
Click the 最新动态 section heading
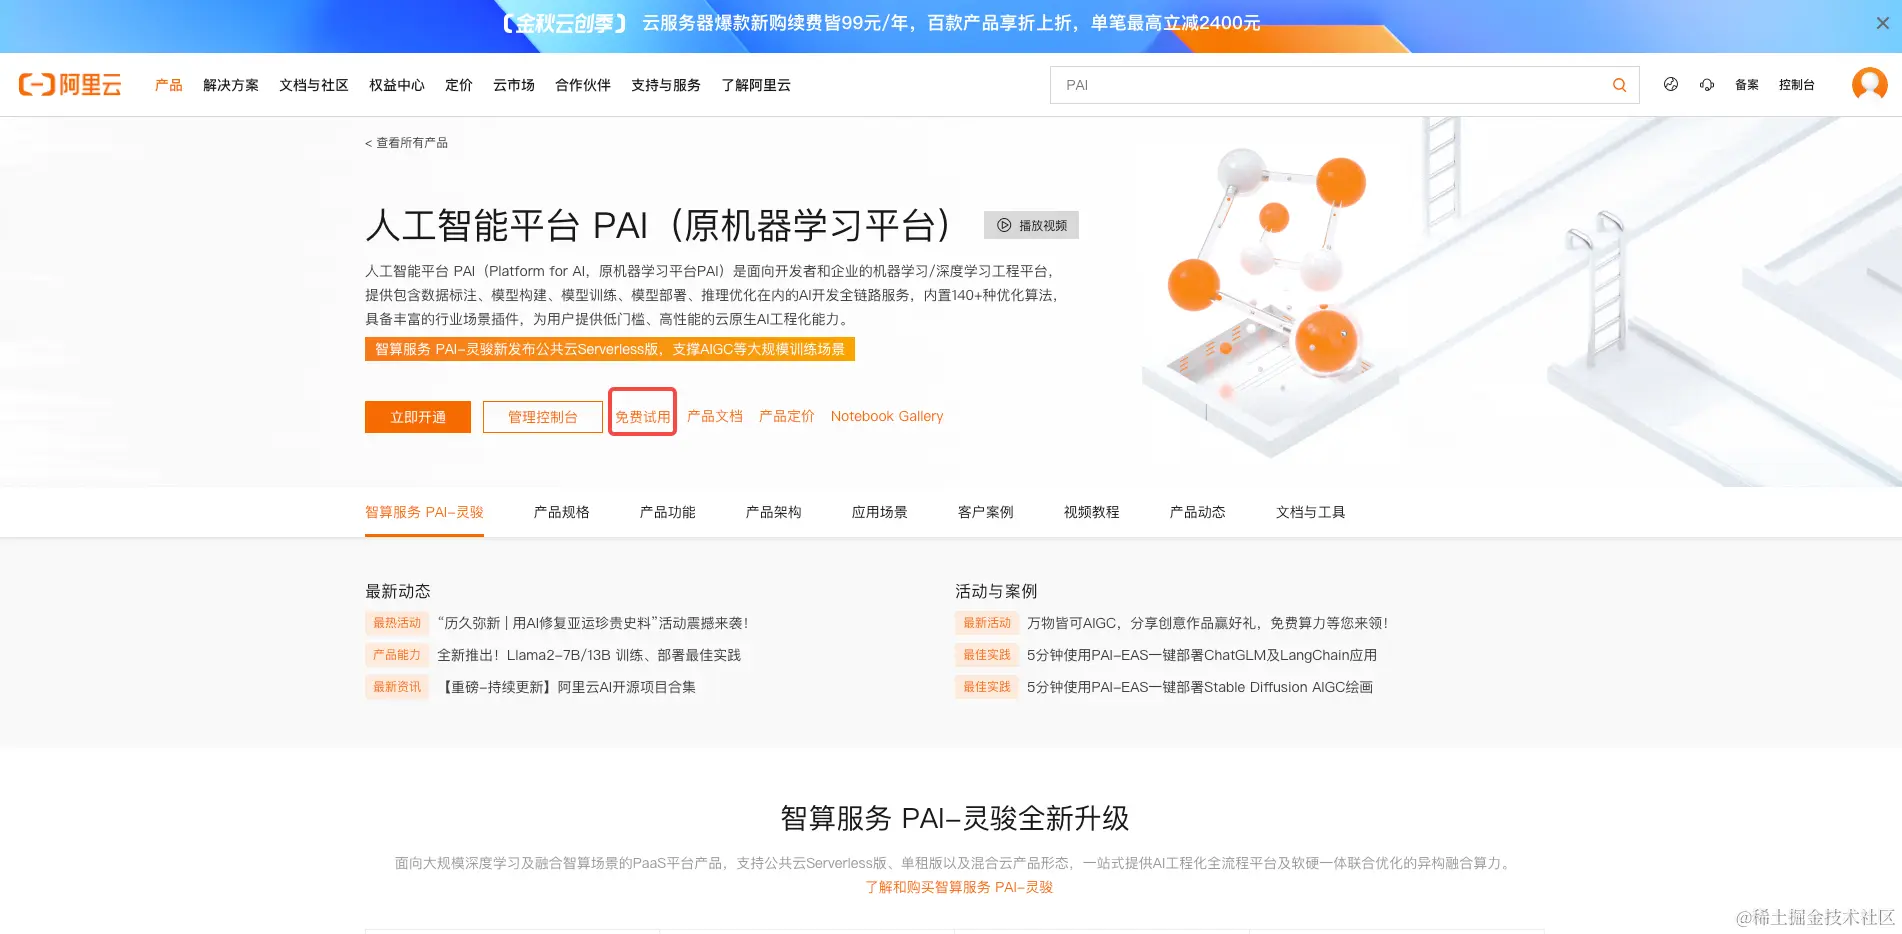click(398, 591)
